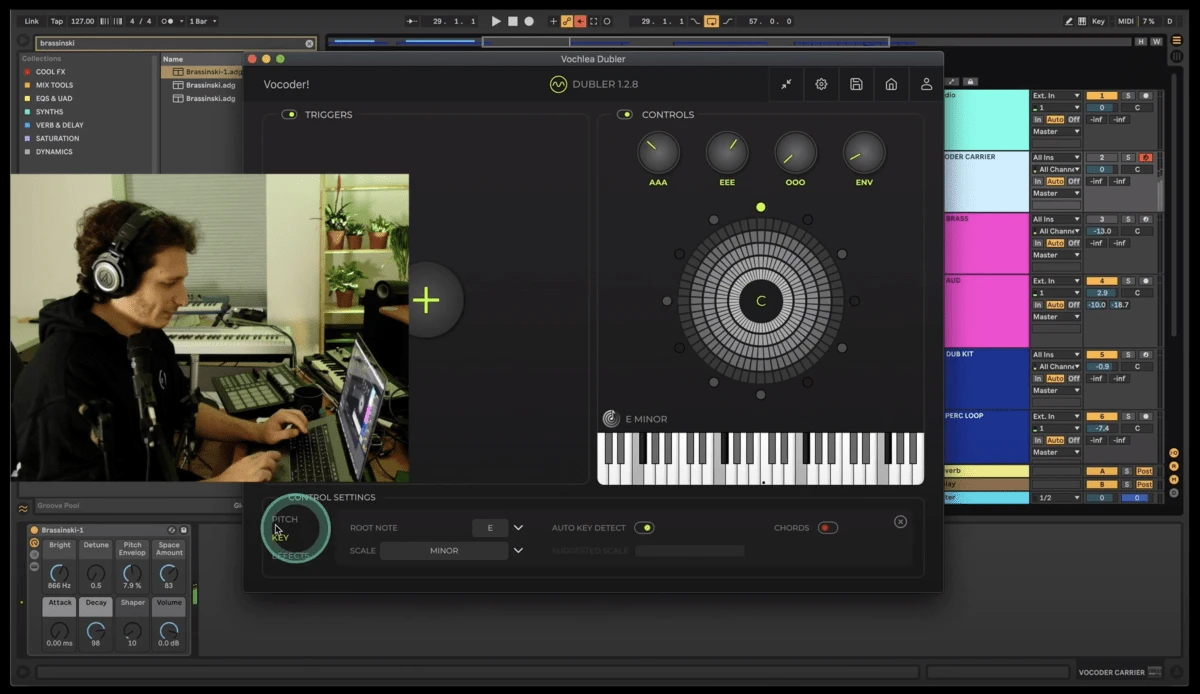This screenshot has width=1200, height=694.
Task: Open the ROOT NOTE dropdown arrow
Action: [518, 528]
